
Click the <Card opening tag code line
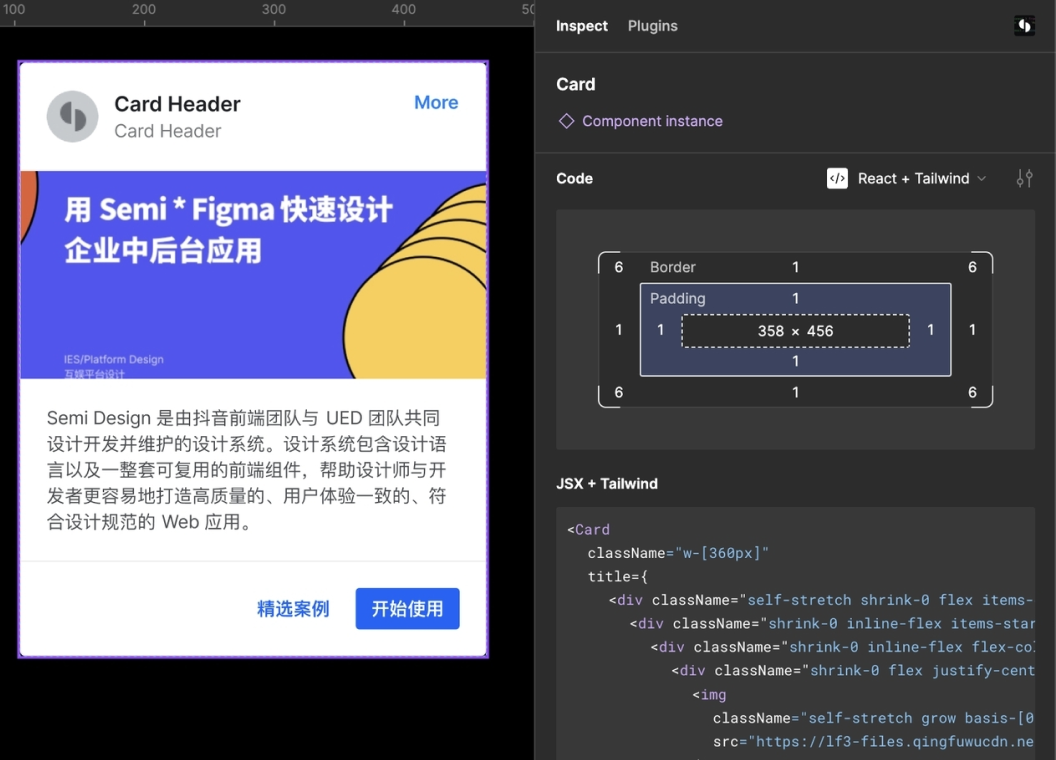pyautogui.click(x=589, y=530)
